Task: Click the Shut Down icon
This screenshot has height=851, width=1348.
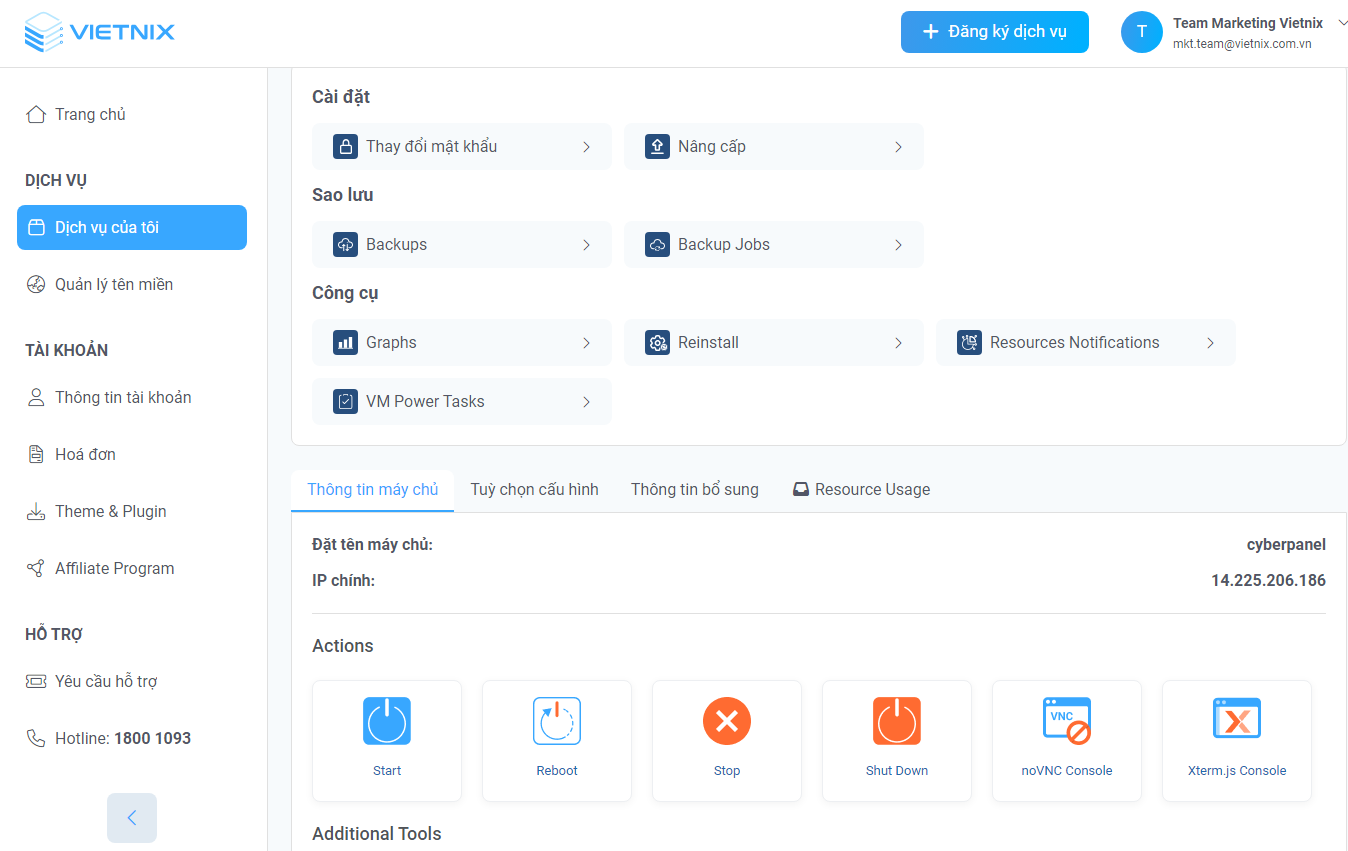Action: pos(897,720)
